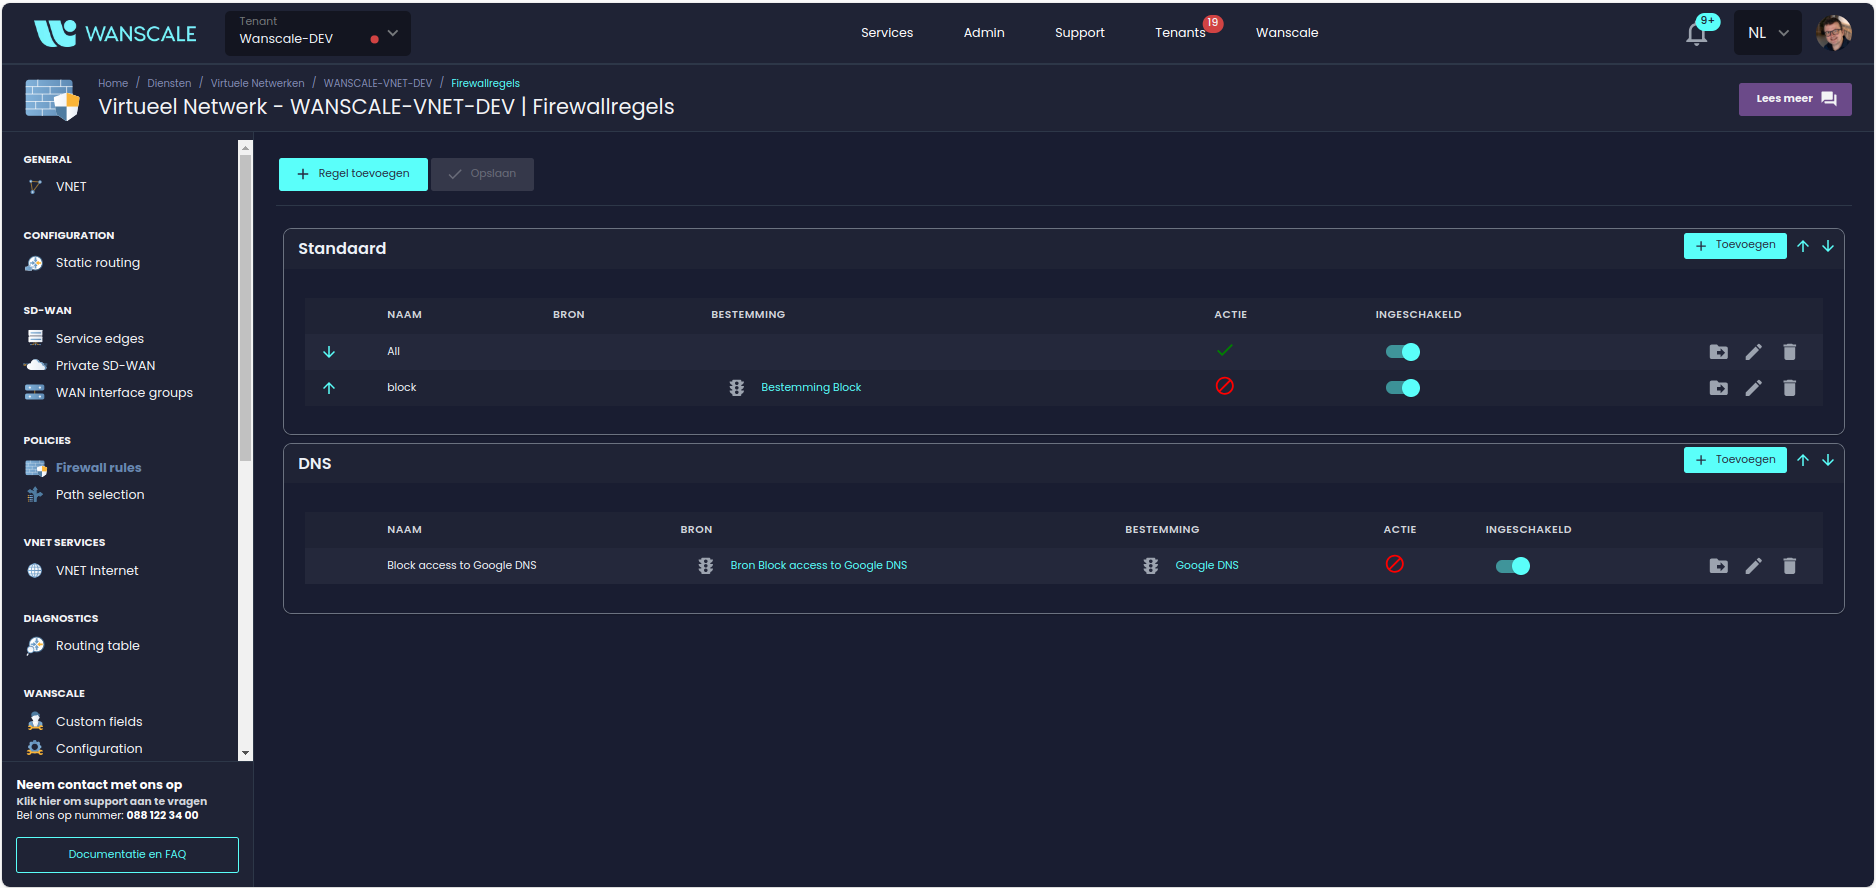The width and height of the screenshot is (1876, 888).
Task: Toggle off the 'block' rule switch
Action: 1402,388
